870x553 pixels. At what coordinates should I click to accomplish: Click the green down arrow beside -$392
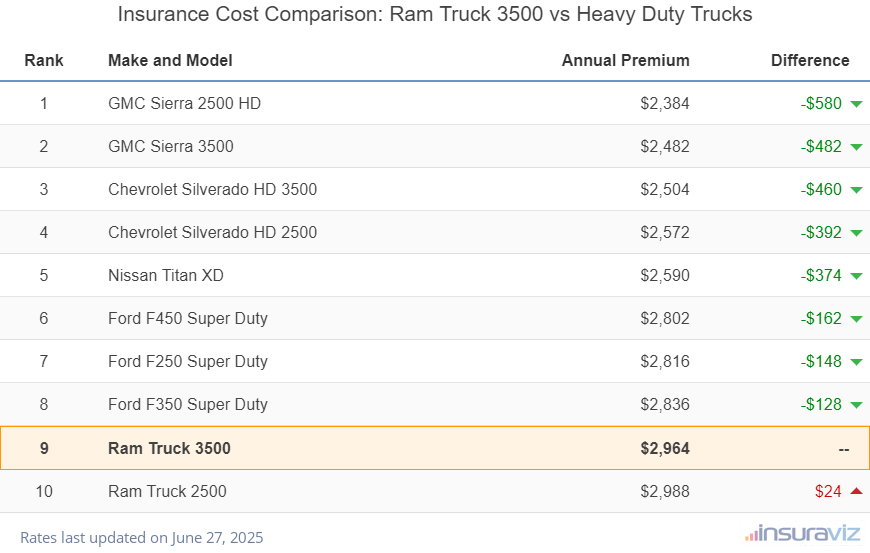856,233
